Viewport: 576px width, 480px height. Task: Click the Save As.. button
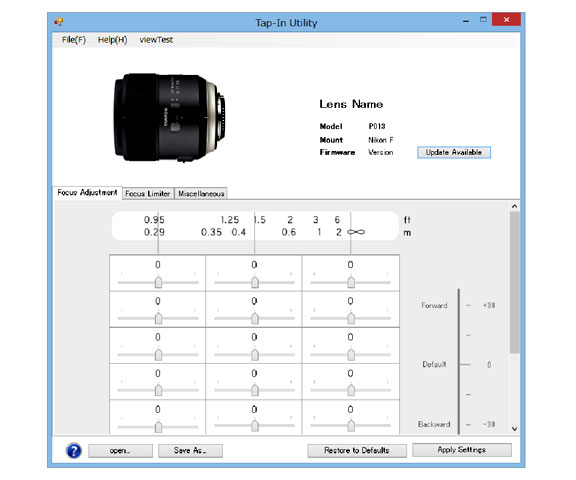190,450
